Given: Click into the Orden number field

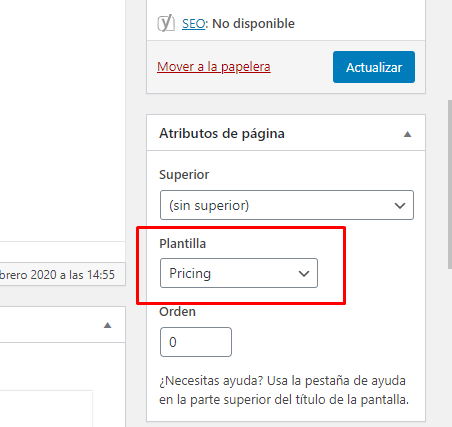Looking at the screenshot, I should coord(196,342).
